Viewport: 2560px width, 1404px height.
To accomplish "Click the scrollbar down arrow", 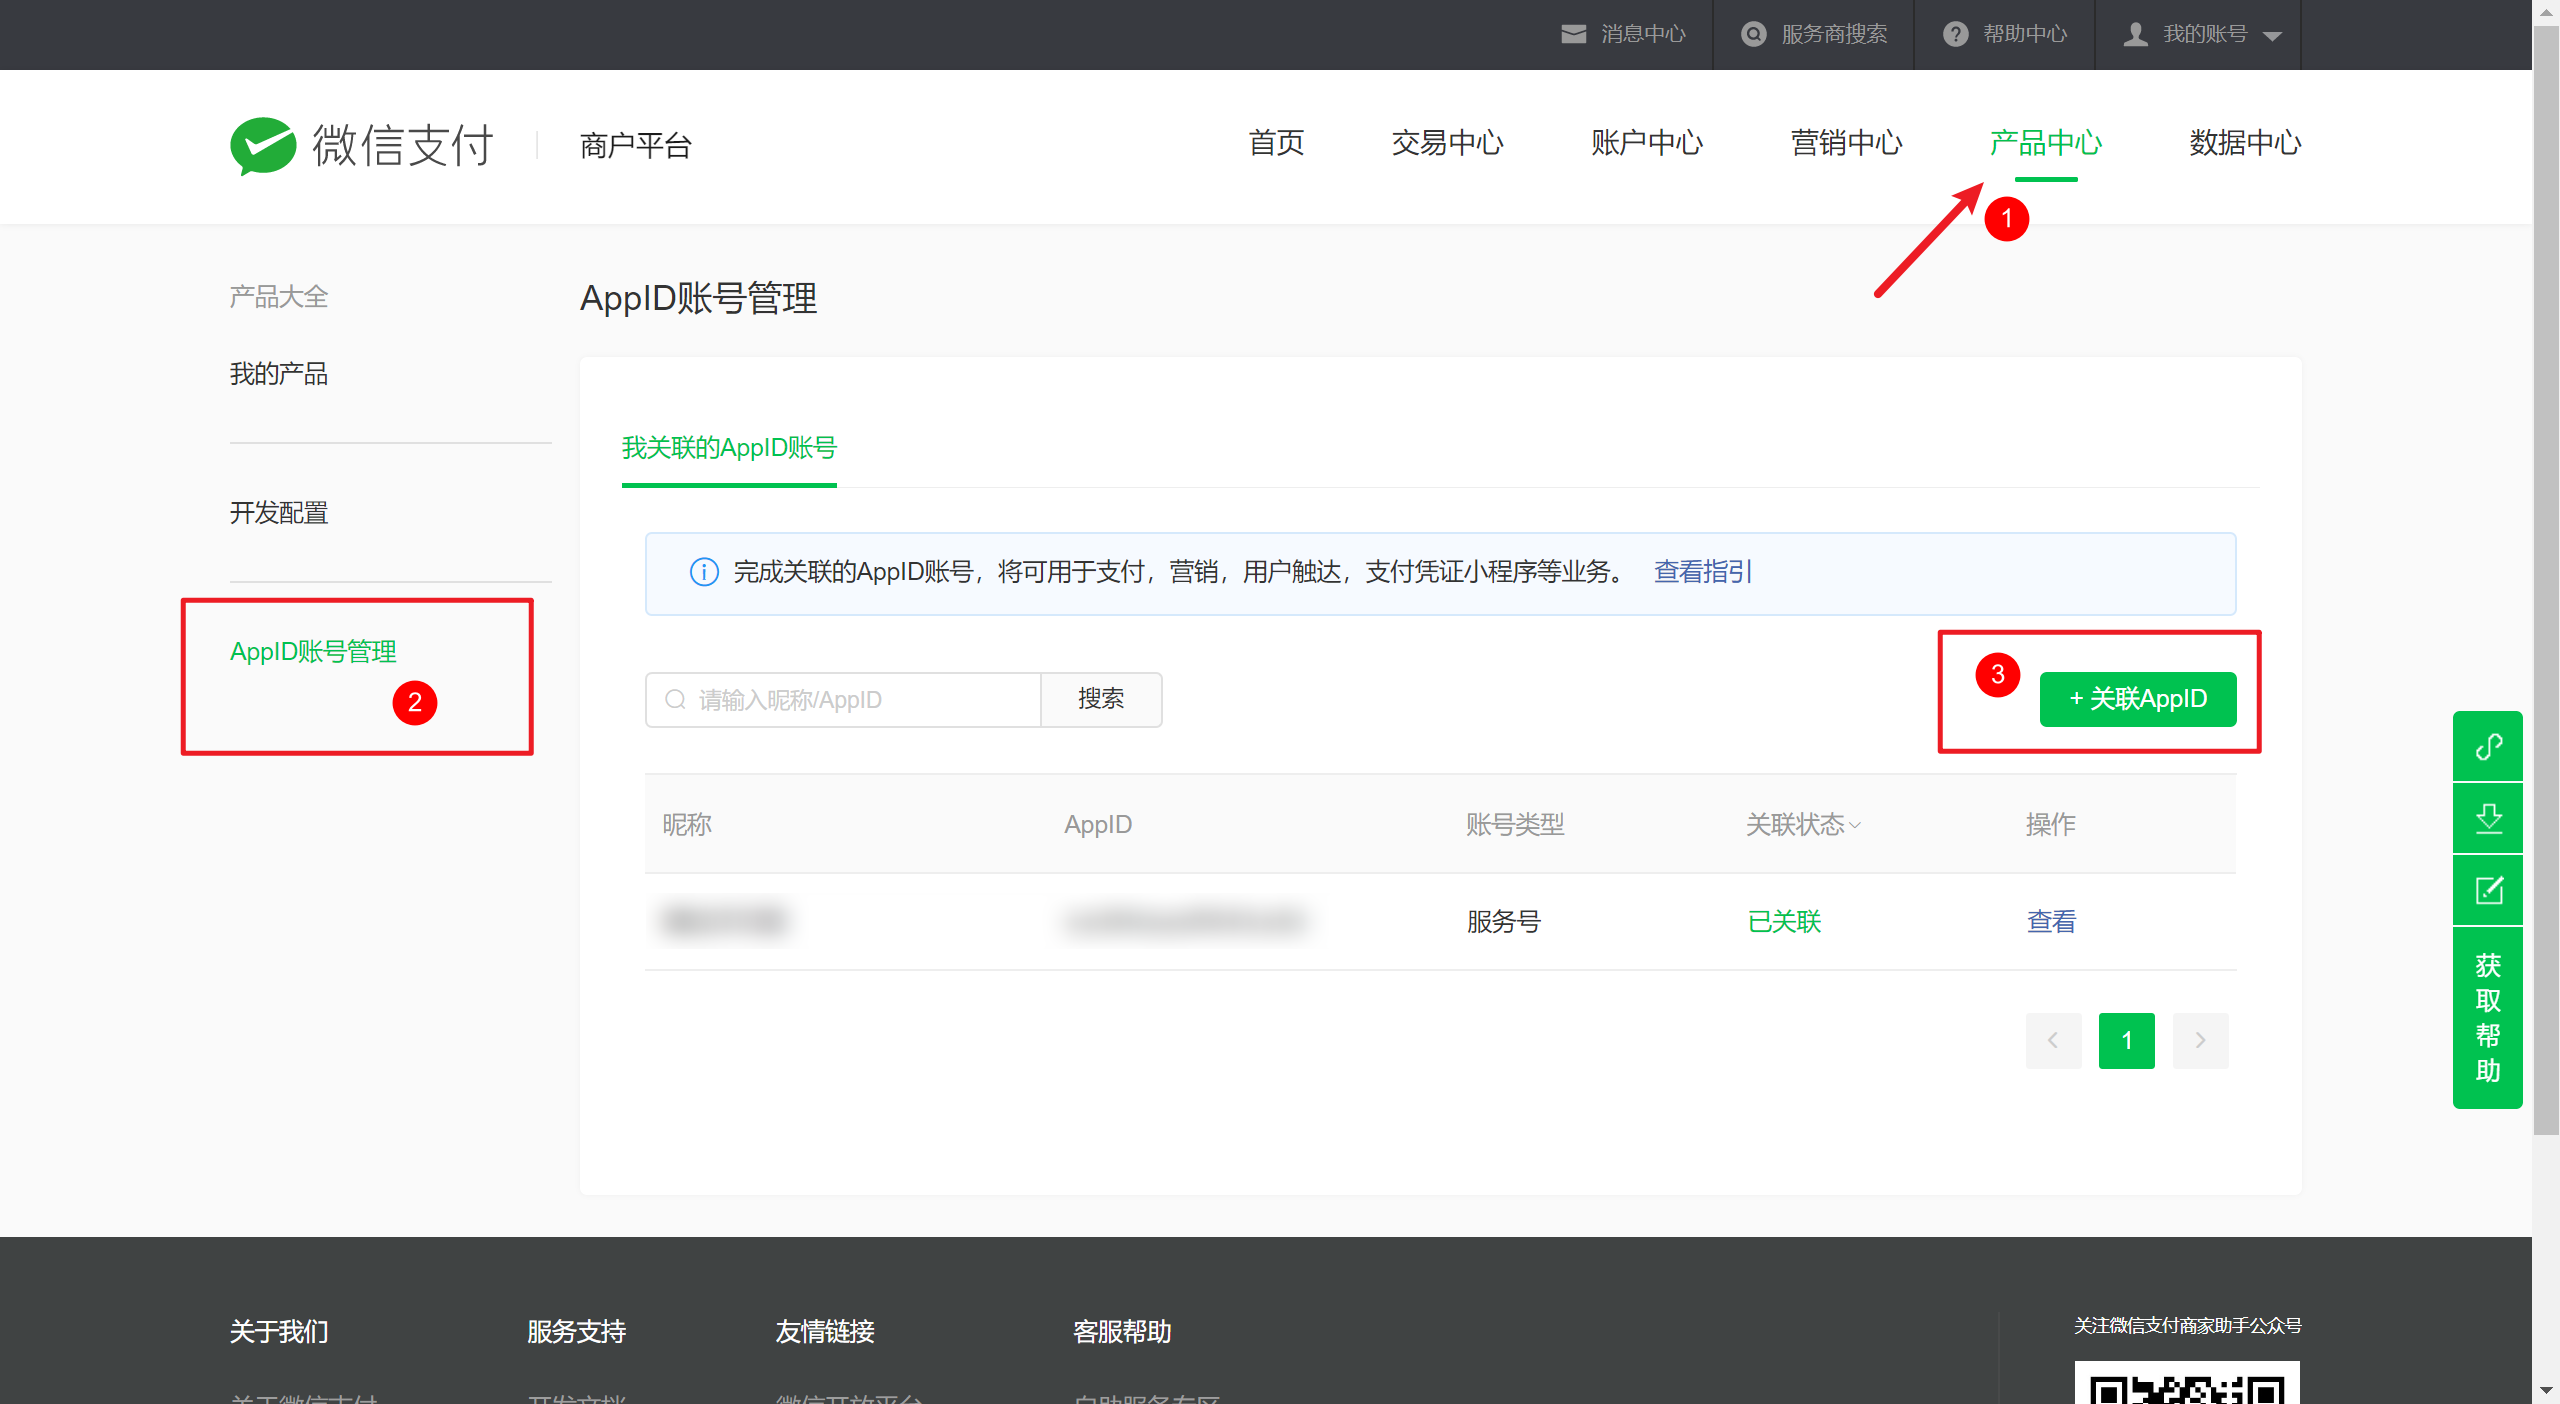I will [2546, 1391].
